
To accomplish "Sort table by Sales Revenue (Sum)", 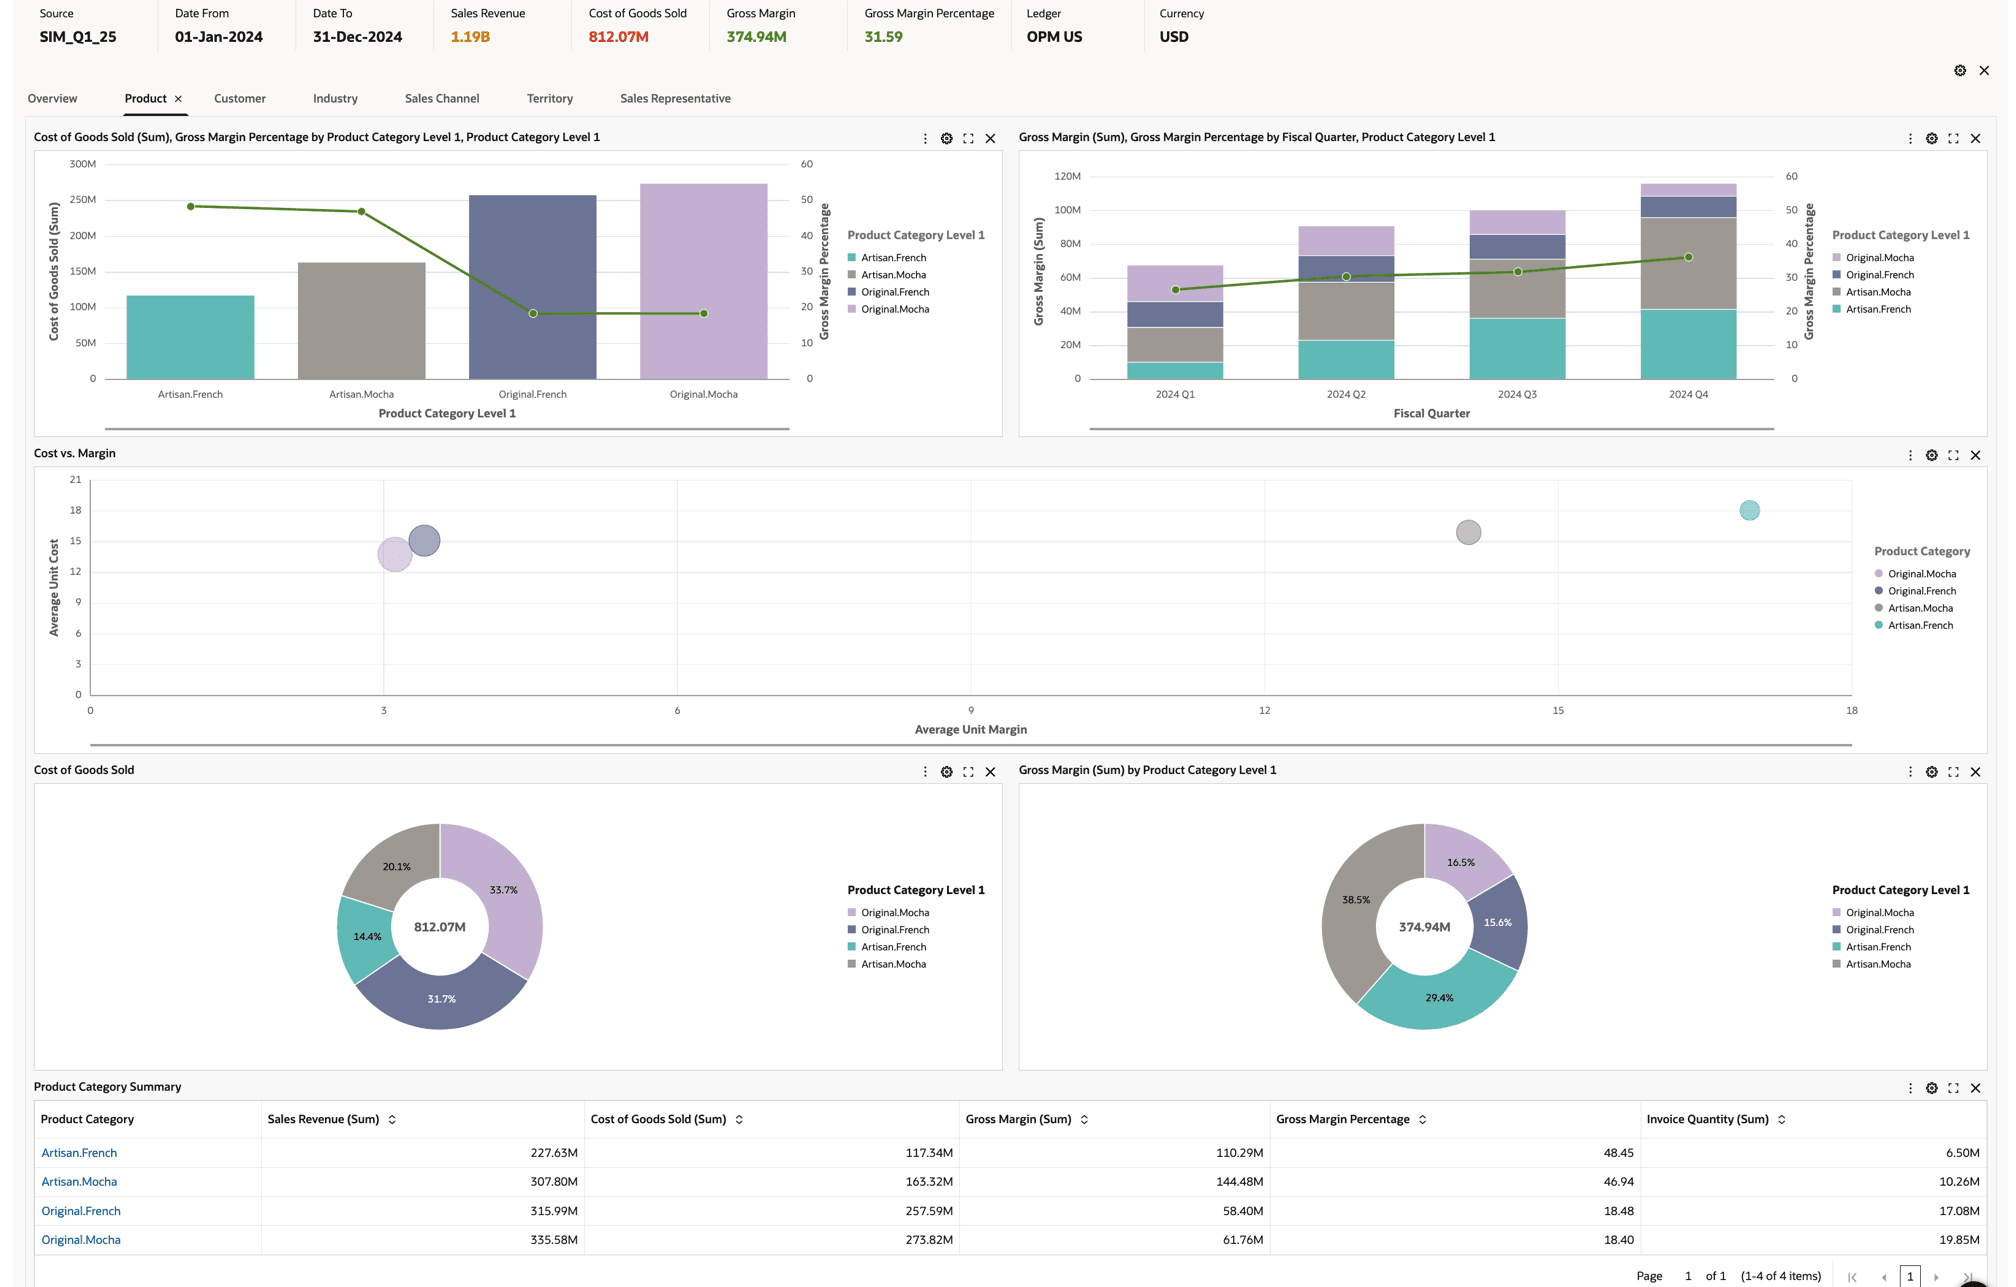I will click(x=392, y=1120).
